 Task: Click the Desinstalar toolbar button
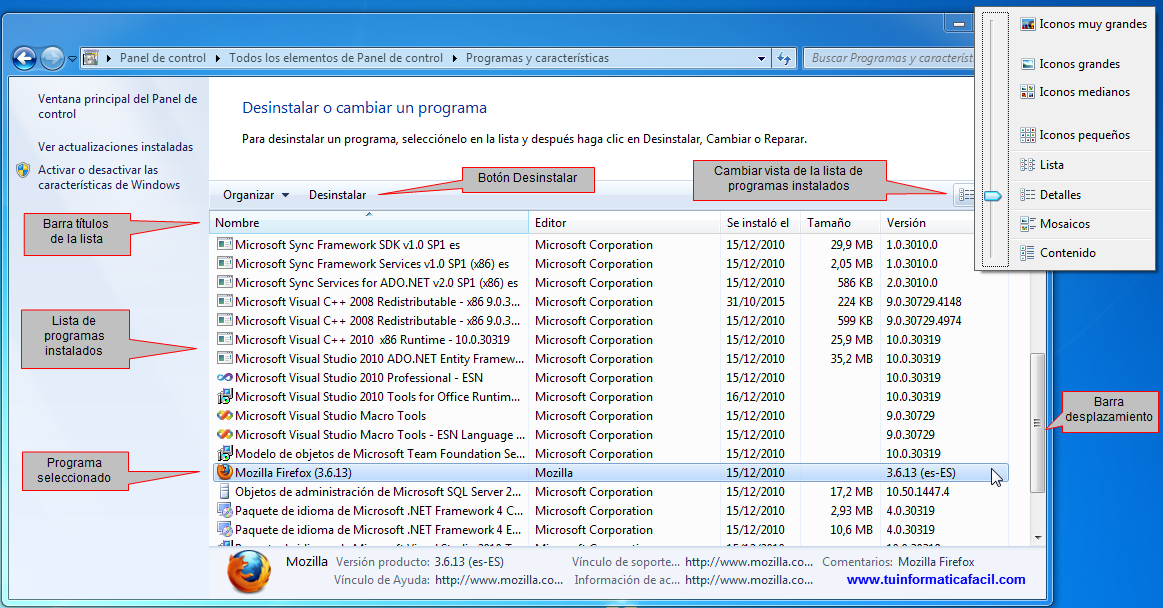pos(337,195)
